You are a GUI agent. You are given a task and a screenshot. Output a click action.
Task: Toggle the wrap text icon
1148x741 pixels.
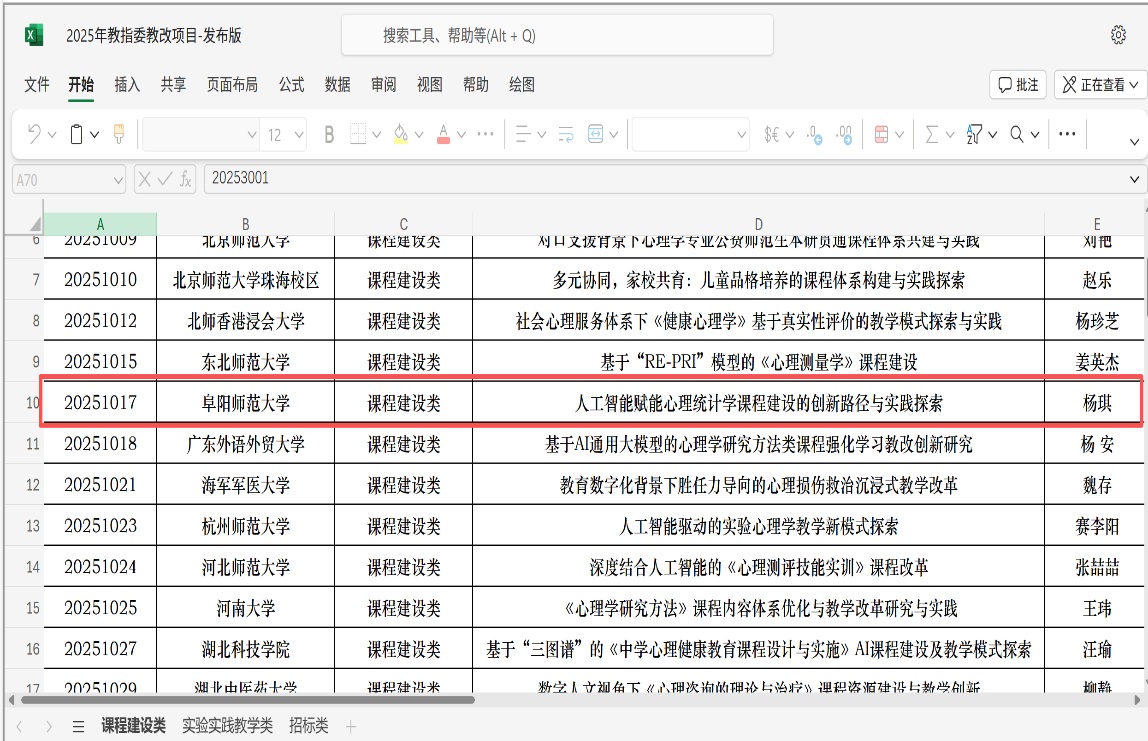(566, 134)
